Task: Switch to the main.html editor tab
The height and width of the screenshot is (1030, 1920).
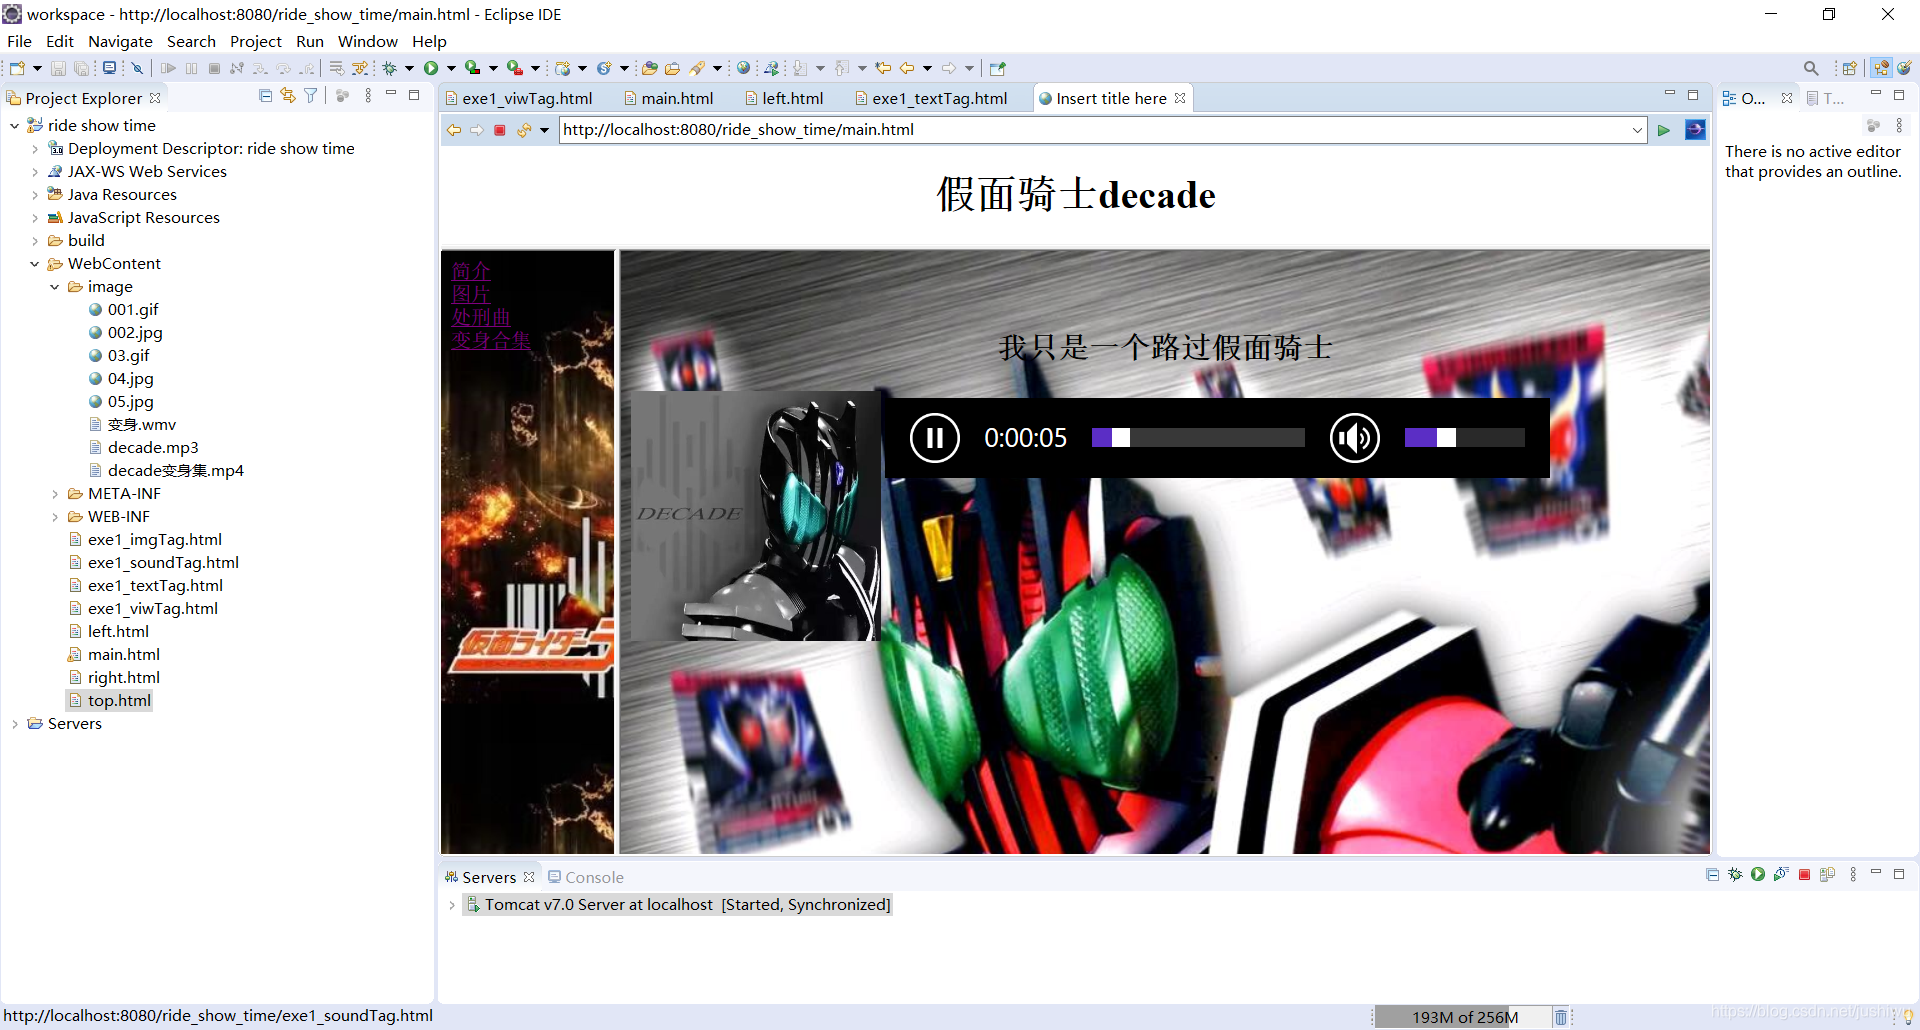Action: point(668,98)
